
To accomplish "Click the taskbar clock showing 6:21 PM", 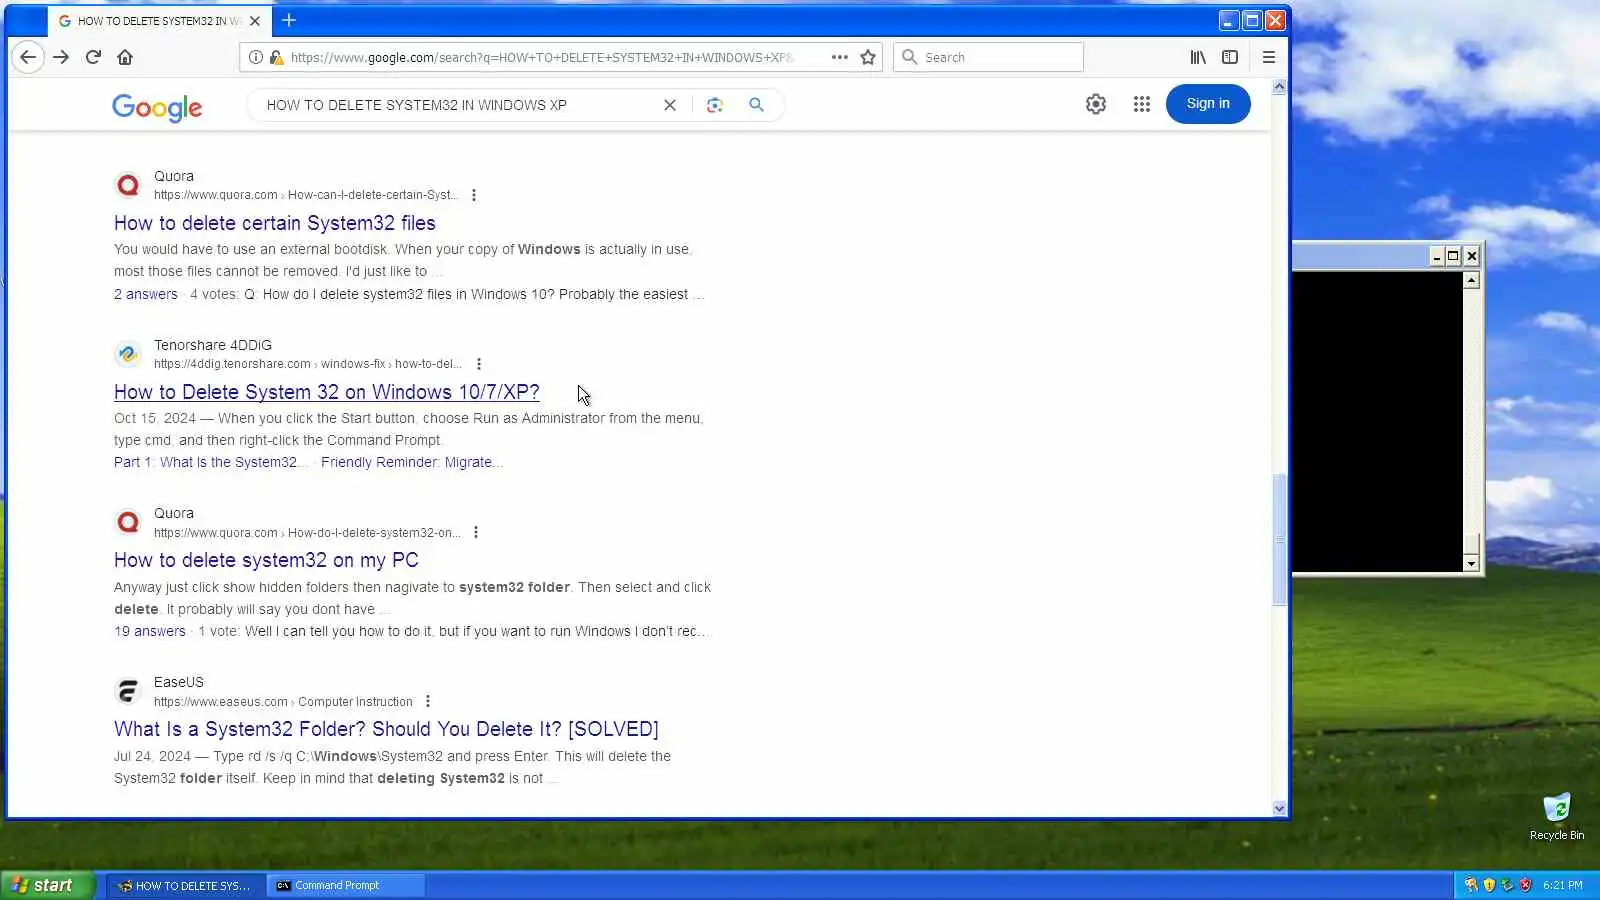I will [x=1563, y=885].
